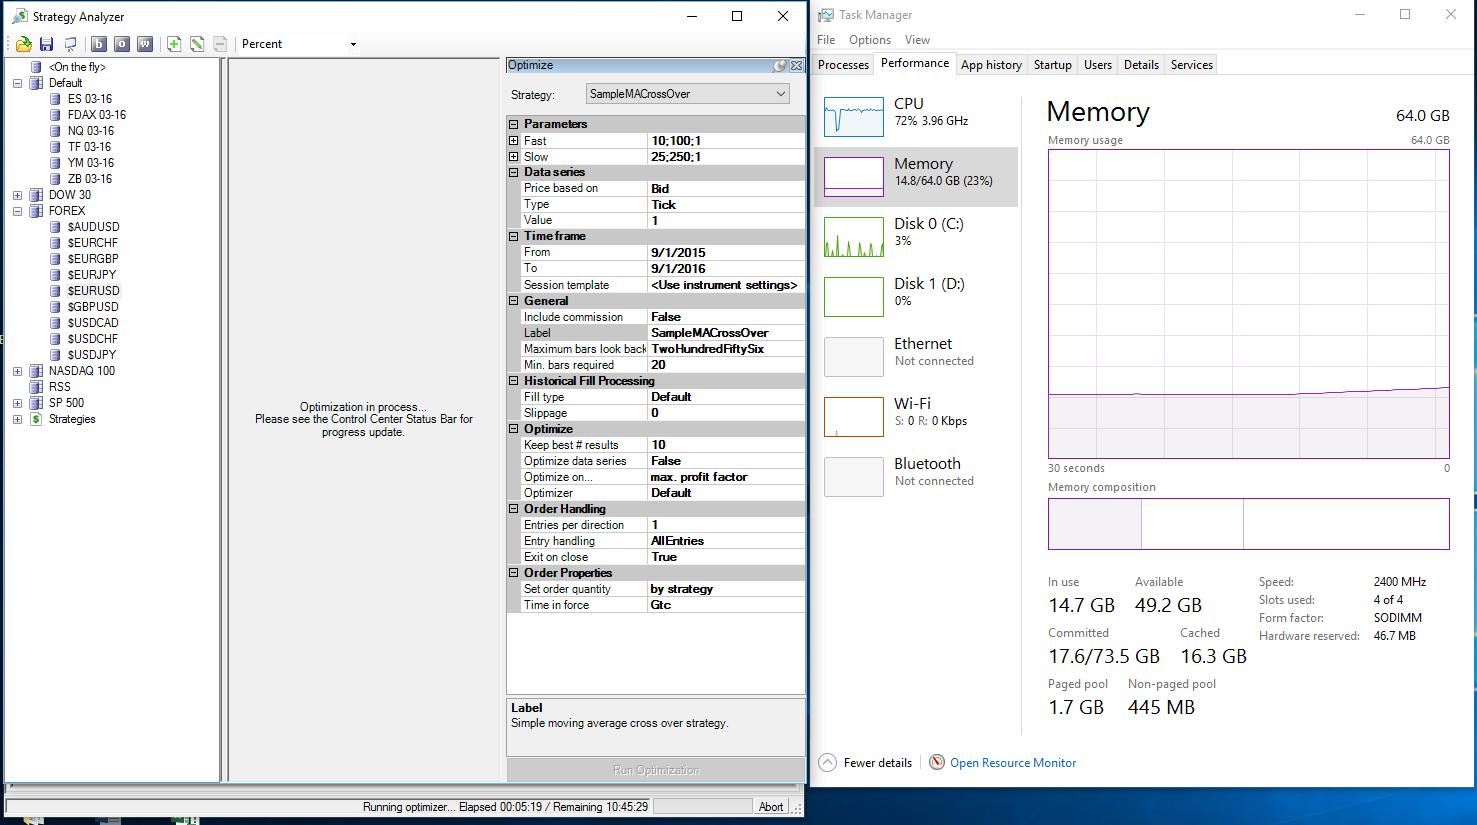Viewport: 1477px width, 825px height.
Task: Click the Abort button in status bar
Action: click(x=771, y=807)
